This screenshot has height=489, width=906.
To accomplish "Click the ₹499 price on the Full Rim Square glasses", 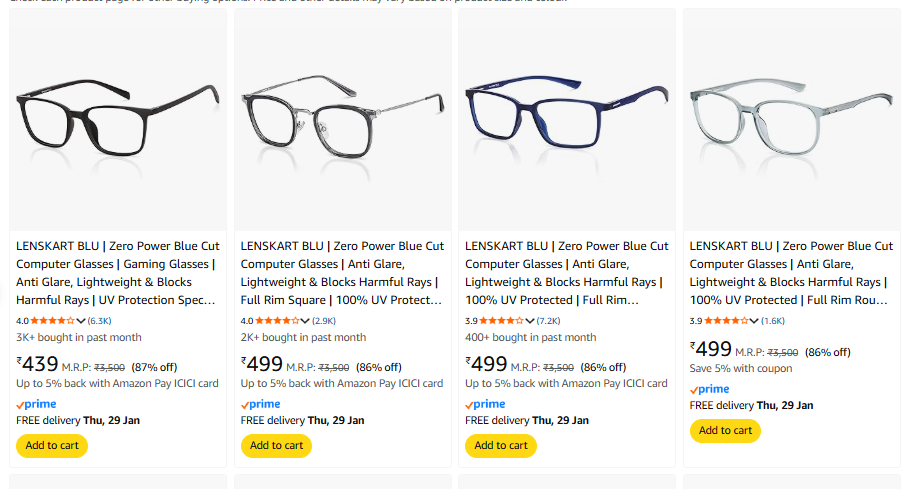I will (x=265, y=364).
